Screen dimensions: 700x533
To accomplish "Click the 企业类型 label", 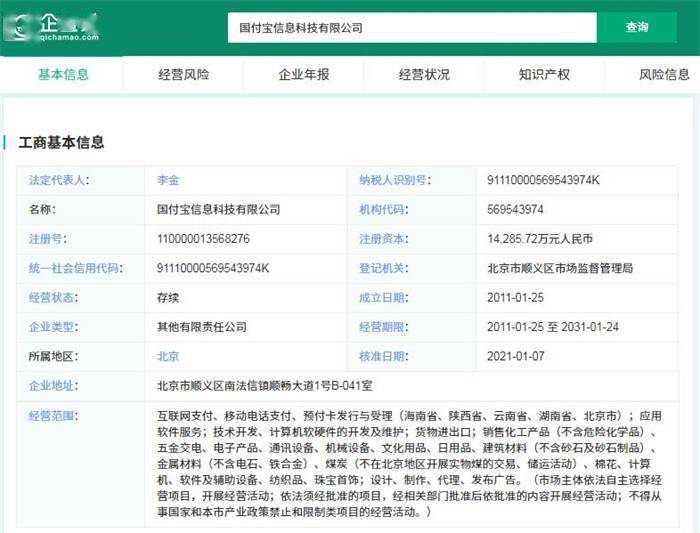I will coord(53,327).
